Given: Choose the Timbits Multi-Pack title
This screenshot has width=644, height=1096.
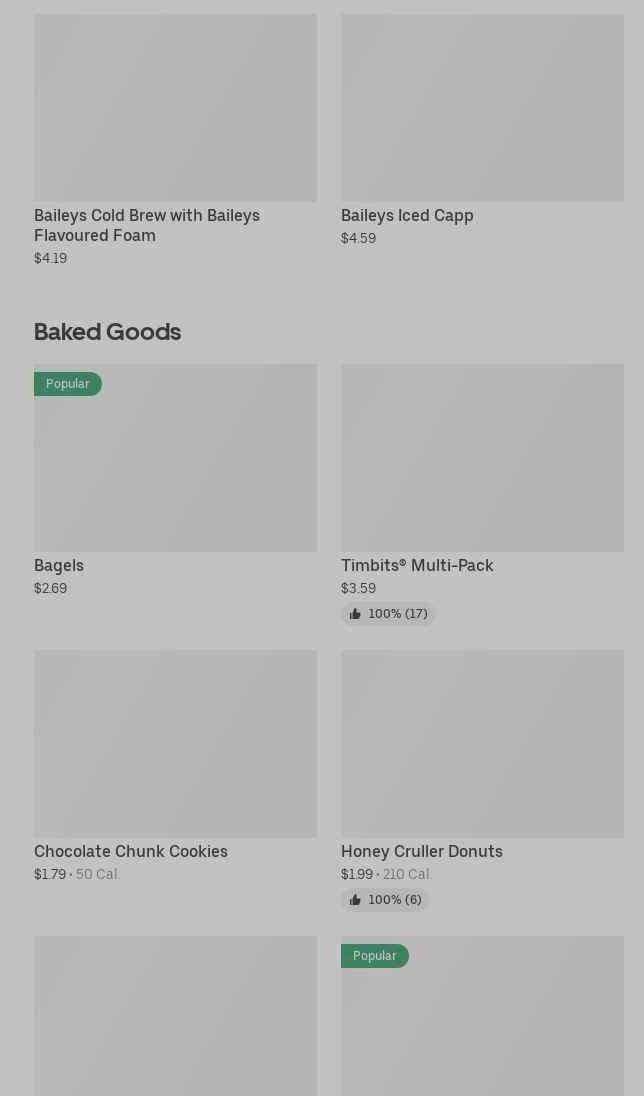Looking at the screenshot, I should 417,565.
